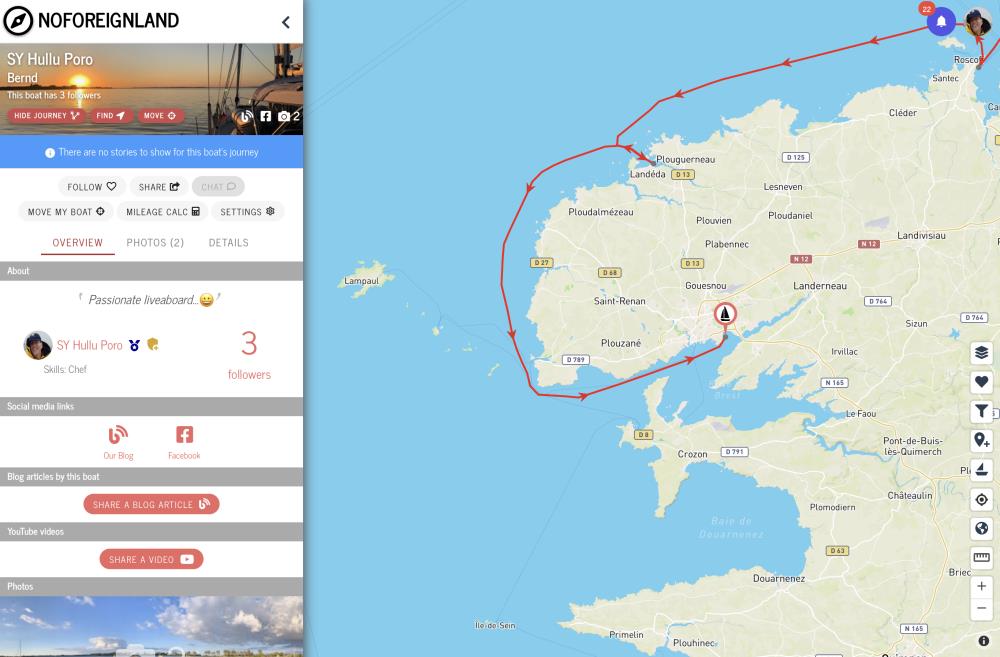The height and width of the screenshot is (657, 1000).
Task: Open the Facebook social media link
Action: 184,442
